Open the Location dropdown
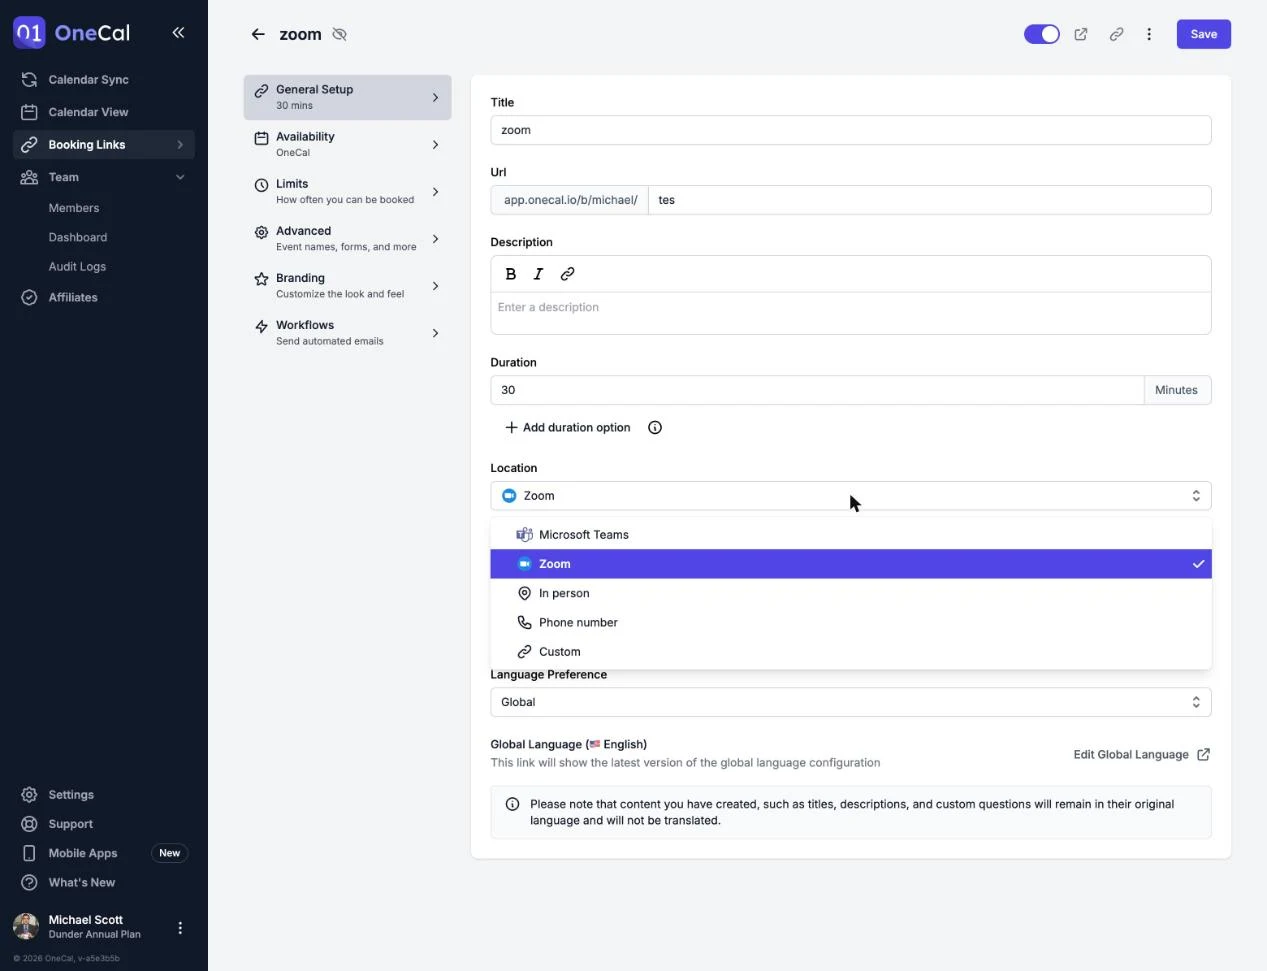Screen dimensions: 1267x971 click(850, 496)
